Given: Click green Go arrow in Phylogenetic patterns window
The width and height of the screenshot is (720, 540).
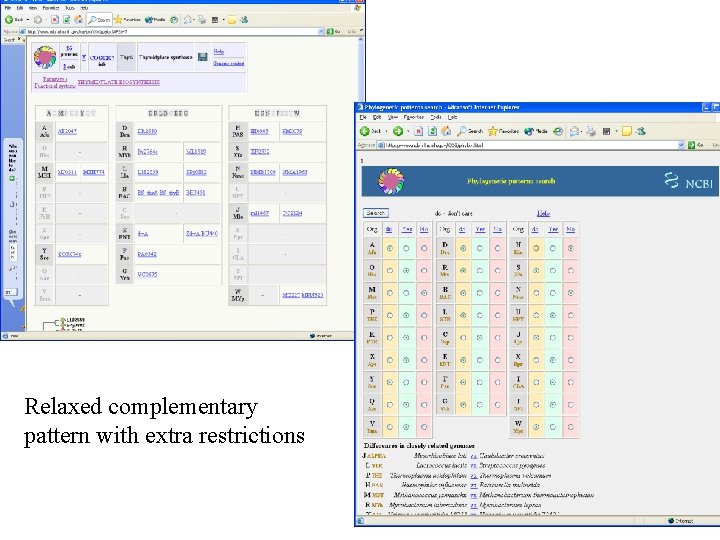Looking at the screenshot, I should (692, 145).
